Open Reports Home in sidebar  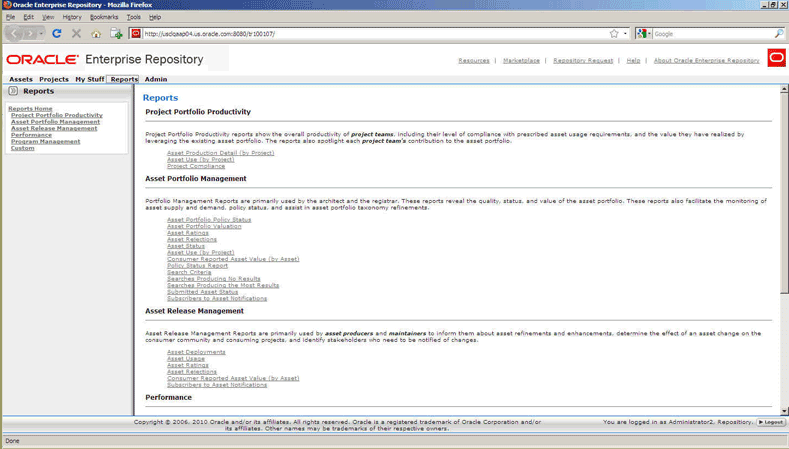(x=30, y=109)
